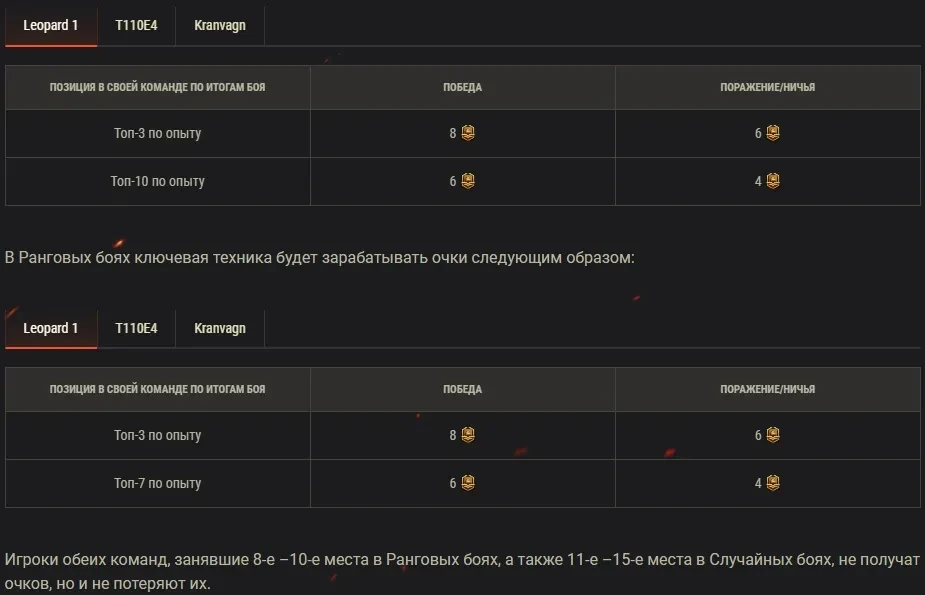The width and height of the screenshot is (925, 595).
Task: Click the ПОБЕДА column header in the upper table
Action: 462,87
